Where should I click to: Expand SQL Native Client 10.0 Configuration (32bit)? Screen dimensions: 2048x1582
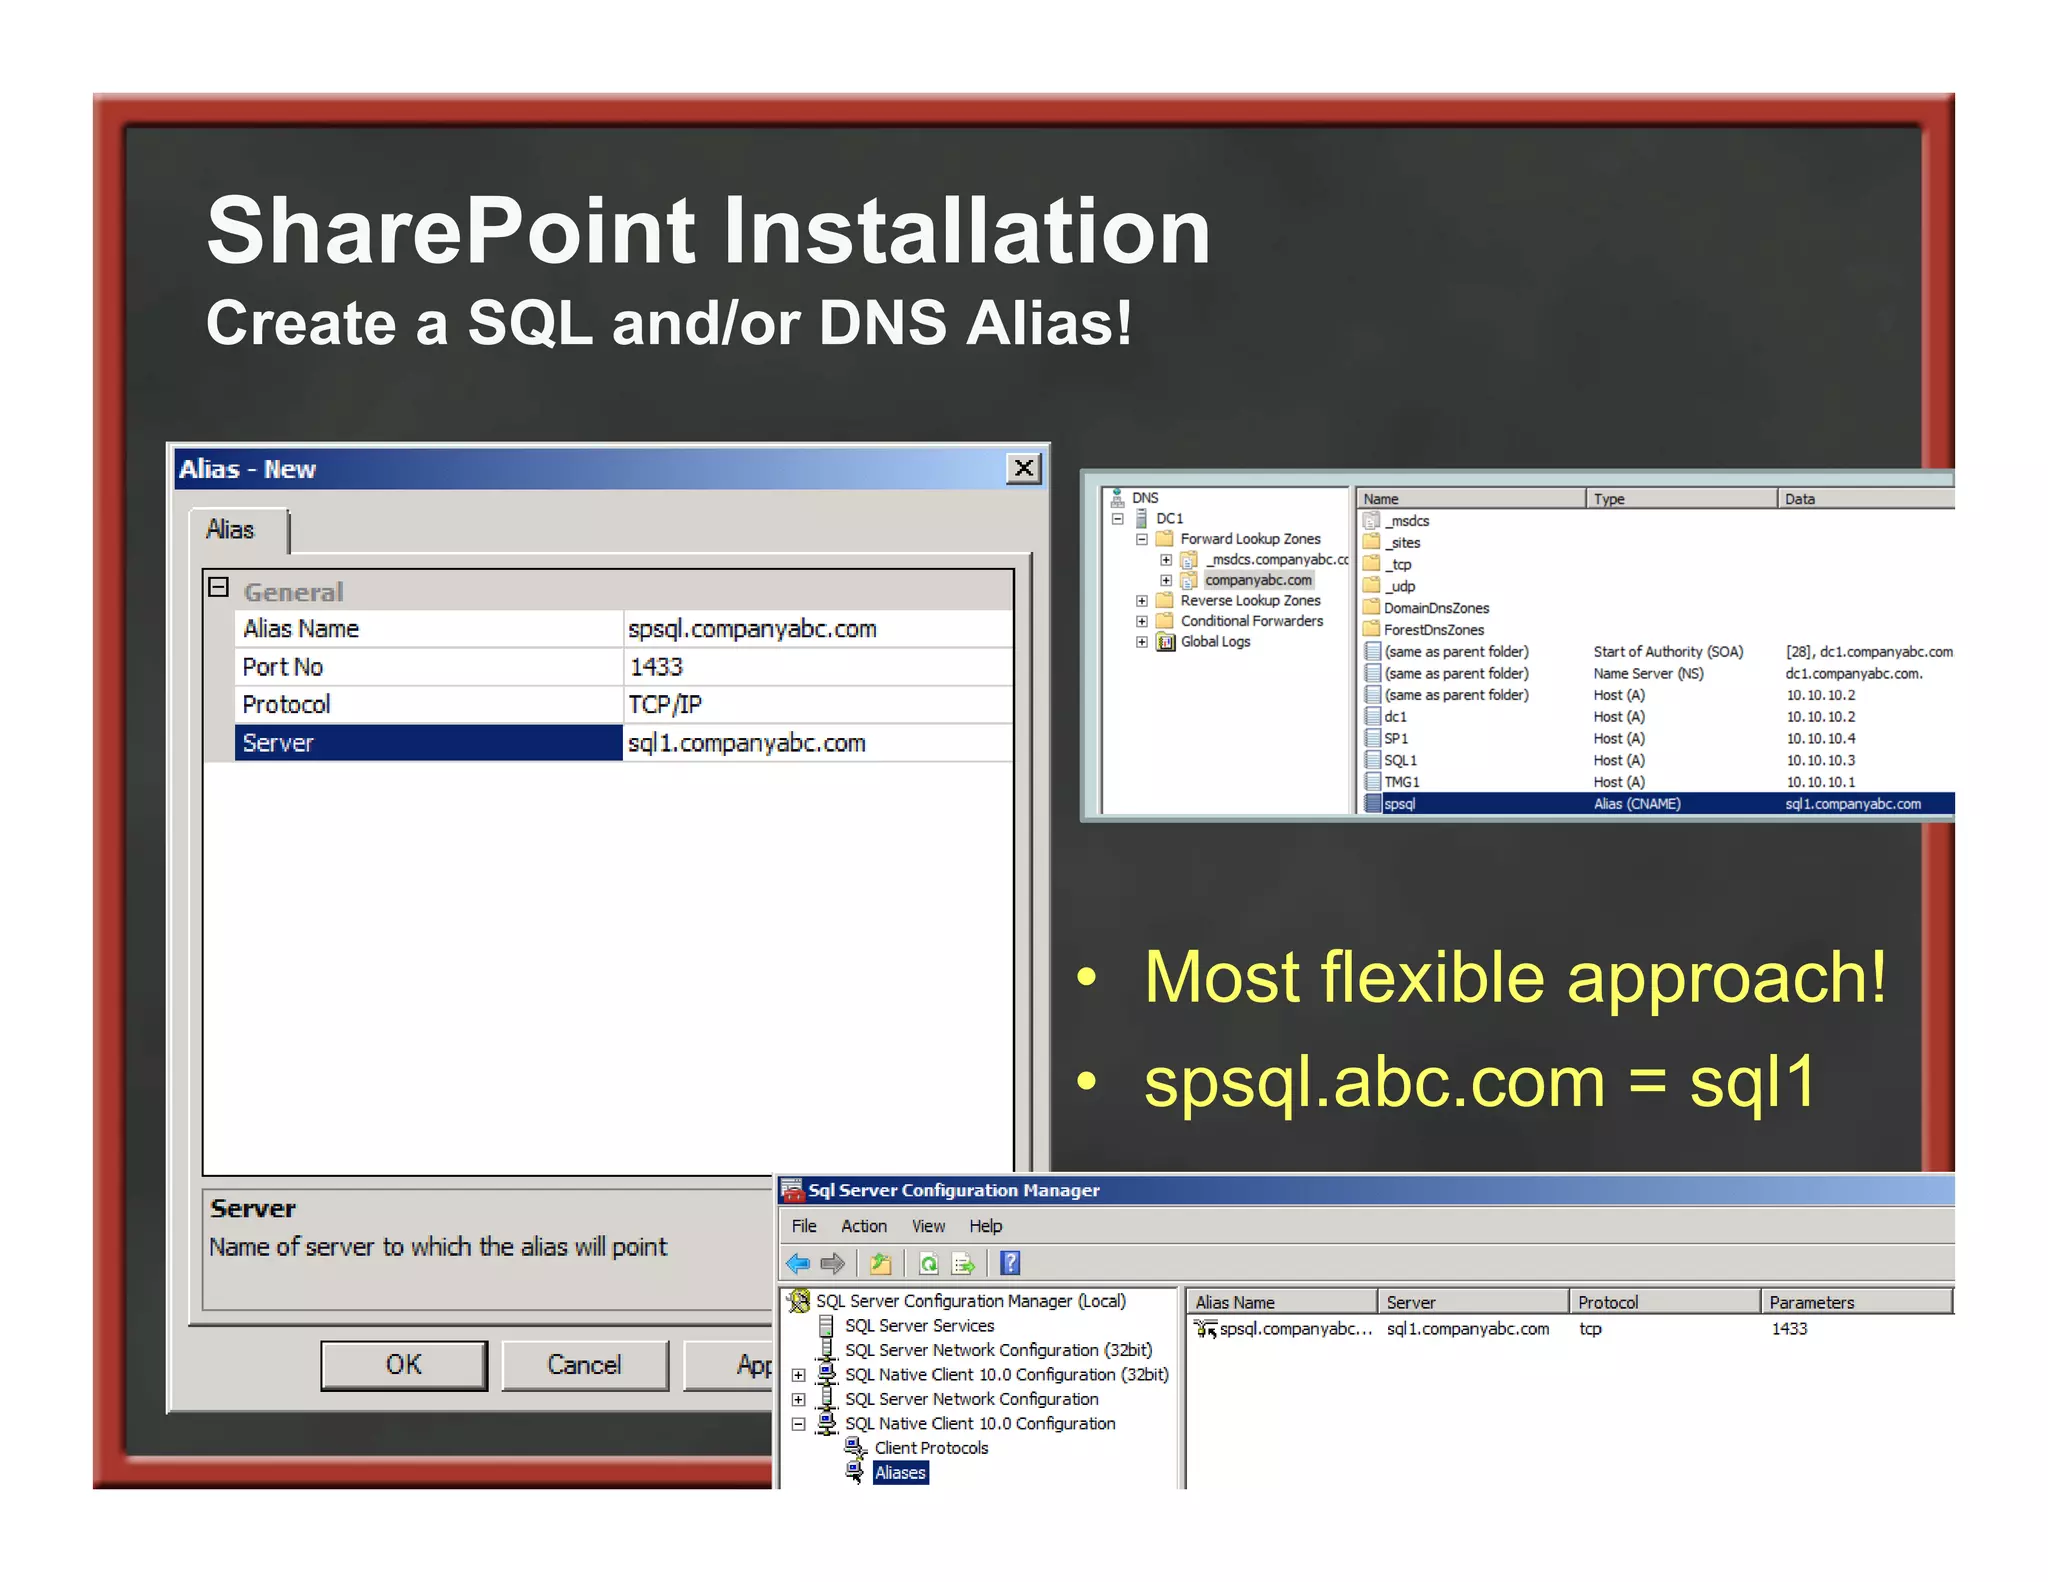click(x=798, y=1375)
